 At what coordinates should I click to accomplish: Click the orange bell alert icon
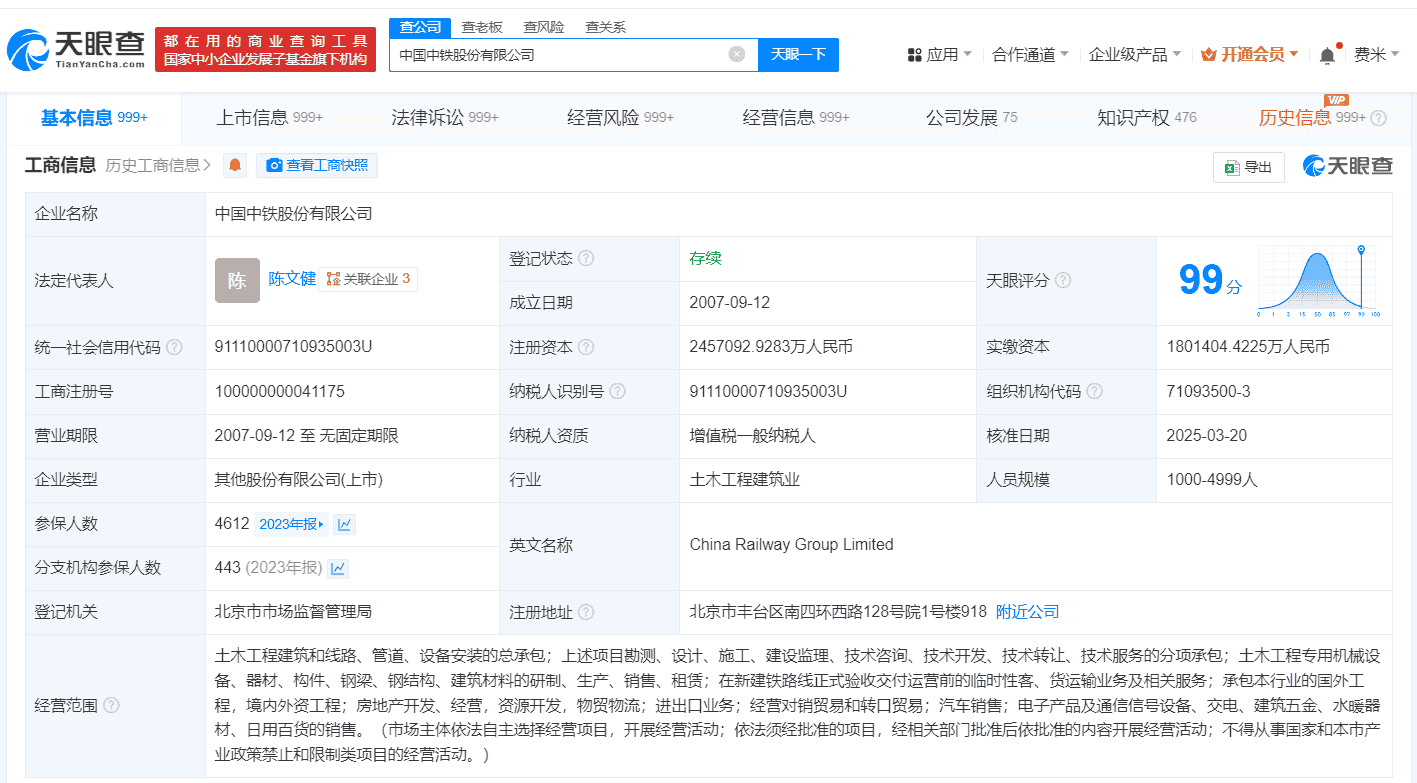click(x=235, y=166)
